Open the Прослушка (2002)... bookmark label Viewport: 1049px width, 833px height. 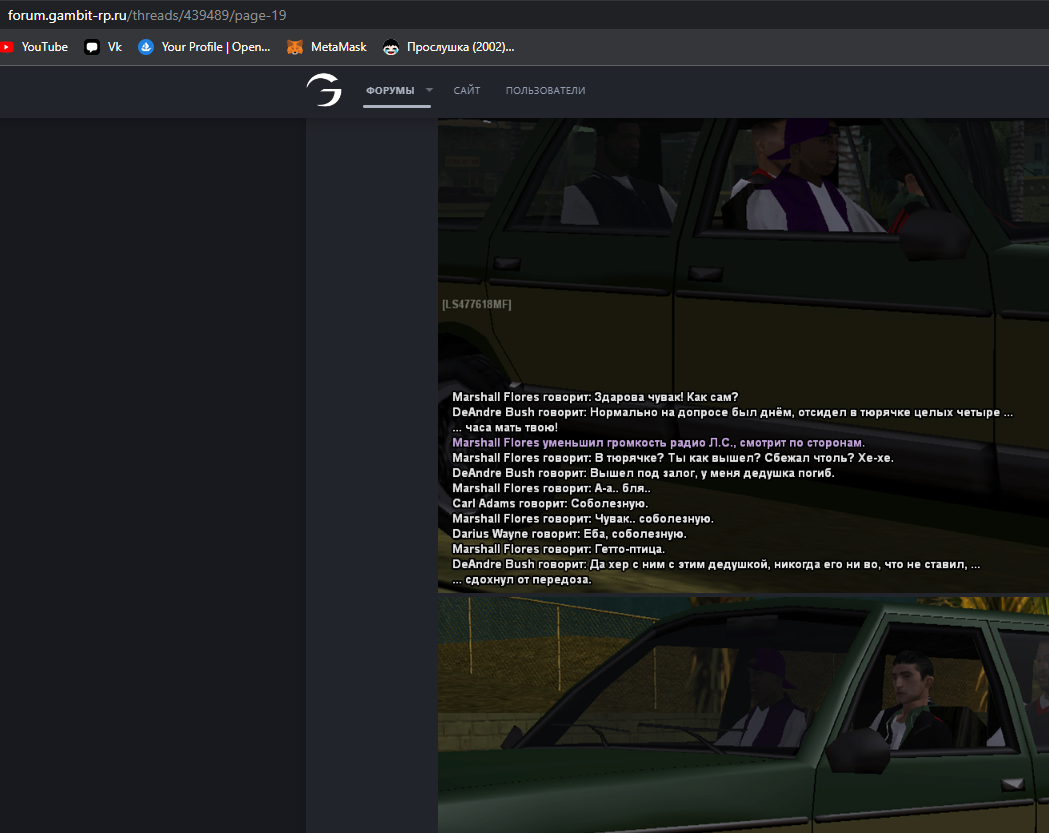coord(460,47)
